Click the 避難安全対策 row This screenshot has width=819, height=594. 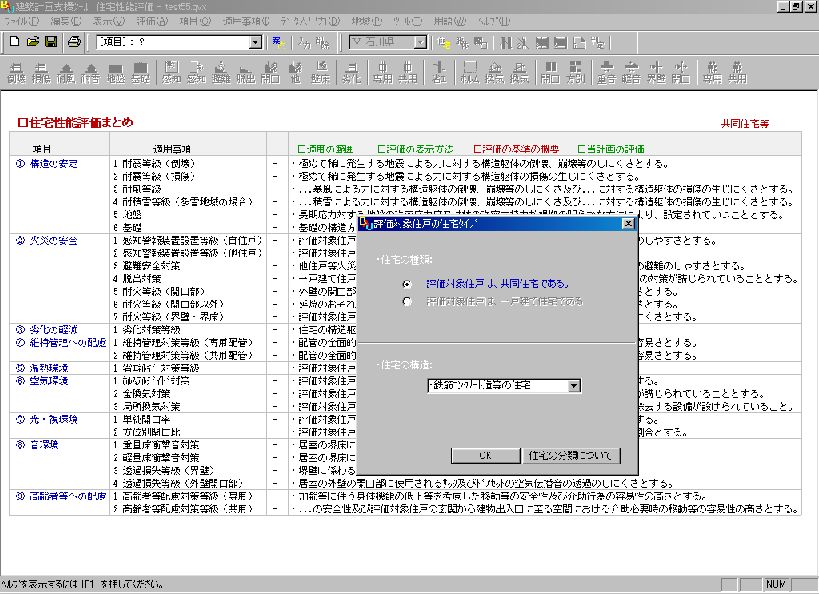pos(146,266)
